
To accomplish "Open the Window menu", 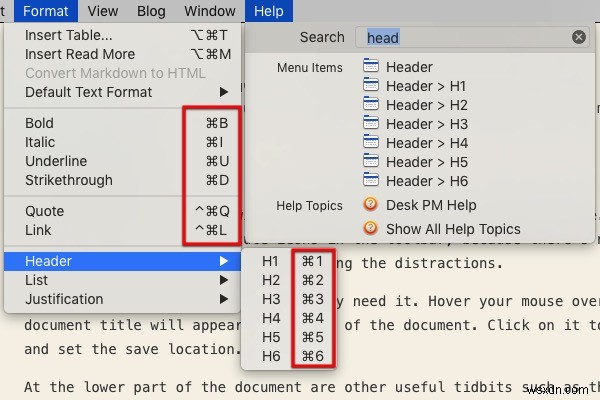I will pos(210,11).
